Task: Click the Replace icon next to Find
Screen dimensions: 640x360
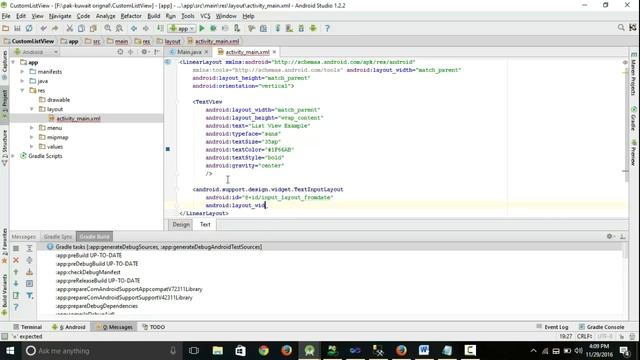Action: pyautogui.click(x=119, y=28)
